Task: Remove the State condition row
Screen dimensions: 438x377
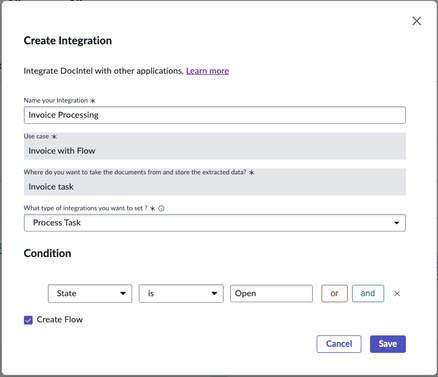Action: pyautogui.click(x=397, y=294)
